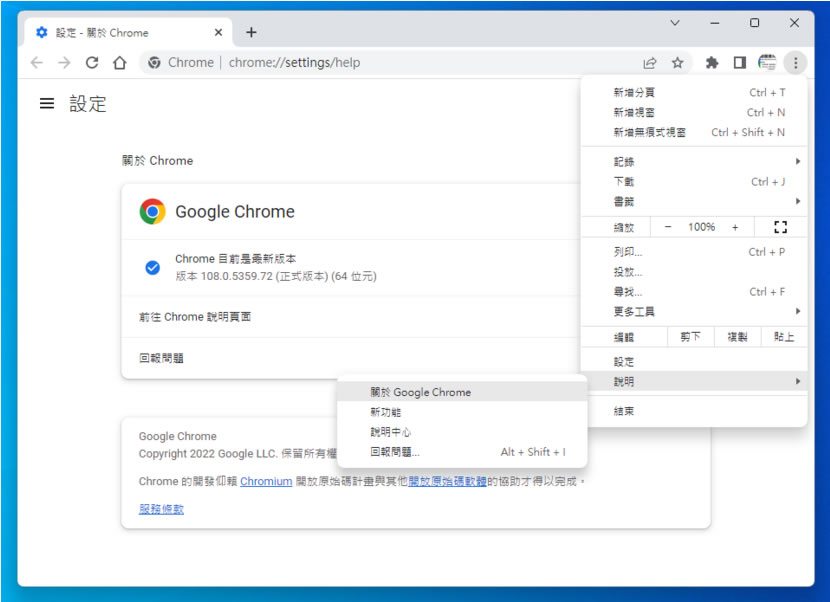
Task: Click 複製 in the edit row
Action: (737, 337)
